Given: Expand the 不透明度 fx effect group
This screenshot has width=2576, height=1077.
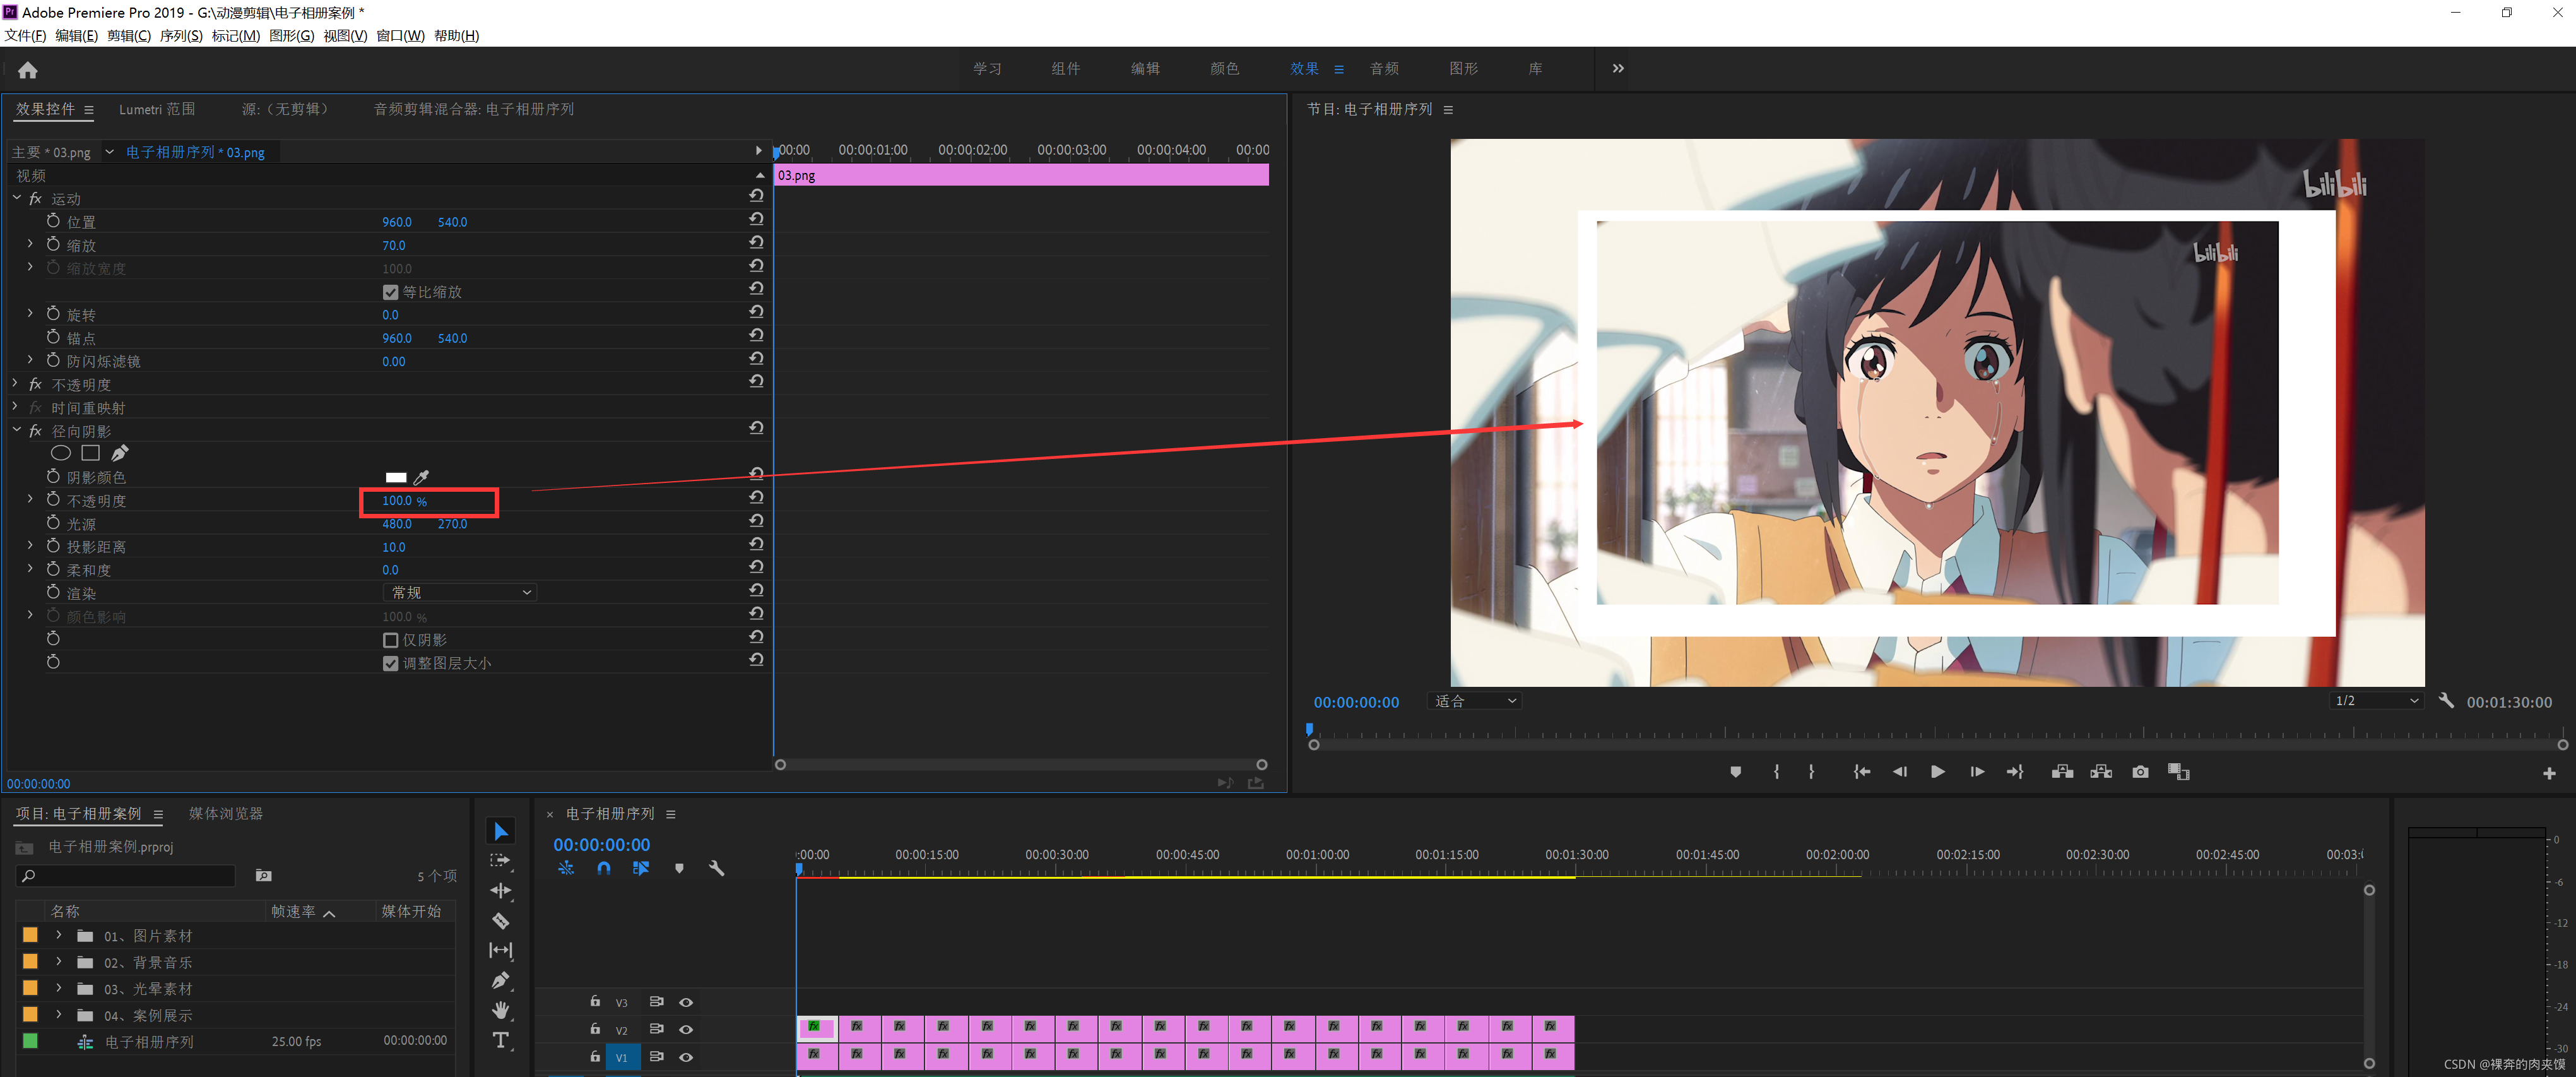Looking at the screenshot, I should coord(15,384).
